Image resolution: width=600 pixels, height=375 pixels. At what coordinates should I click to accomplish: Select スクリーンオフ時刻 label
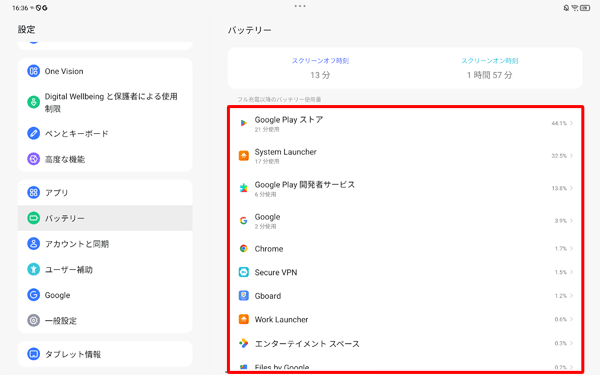pyautogui.click(x=320, y=60)
